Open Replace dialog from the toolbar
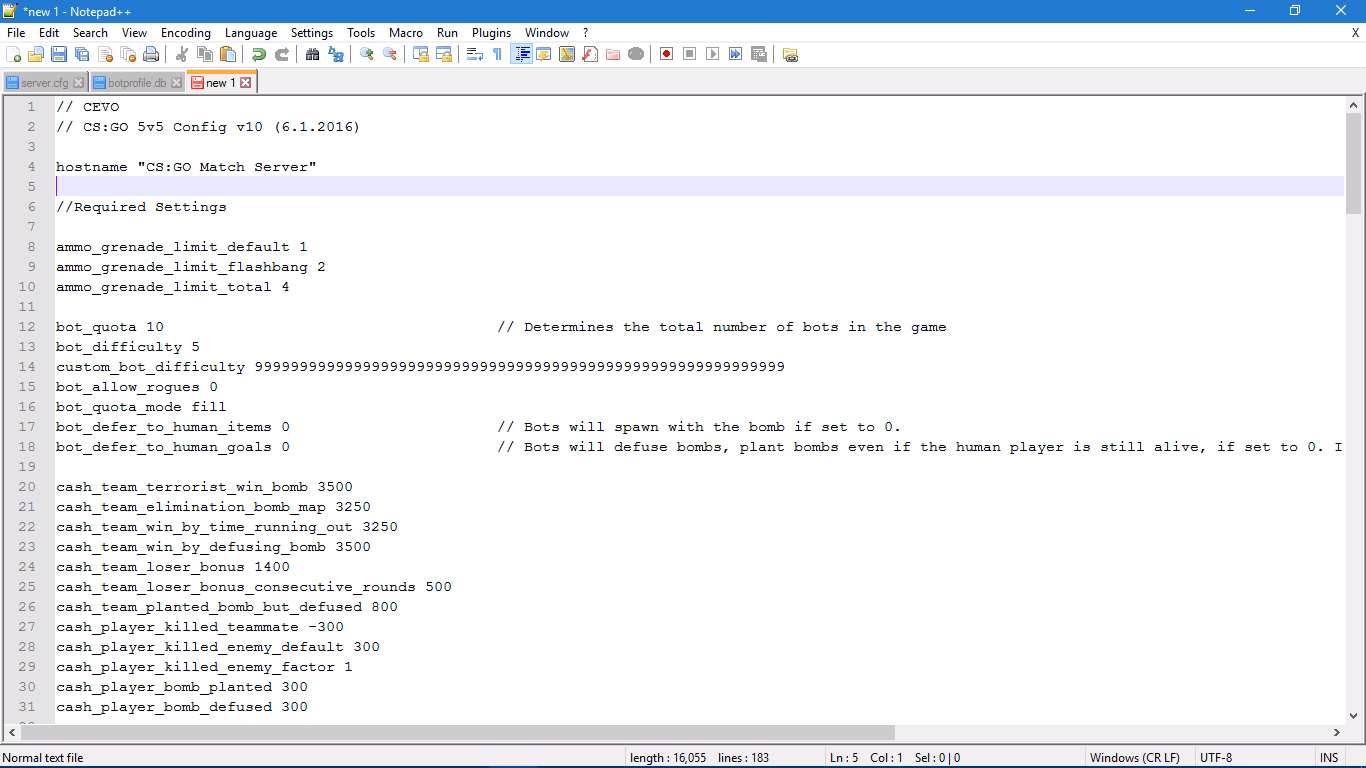 (336, 54)
